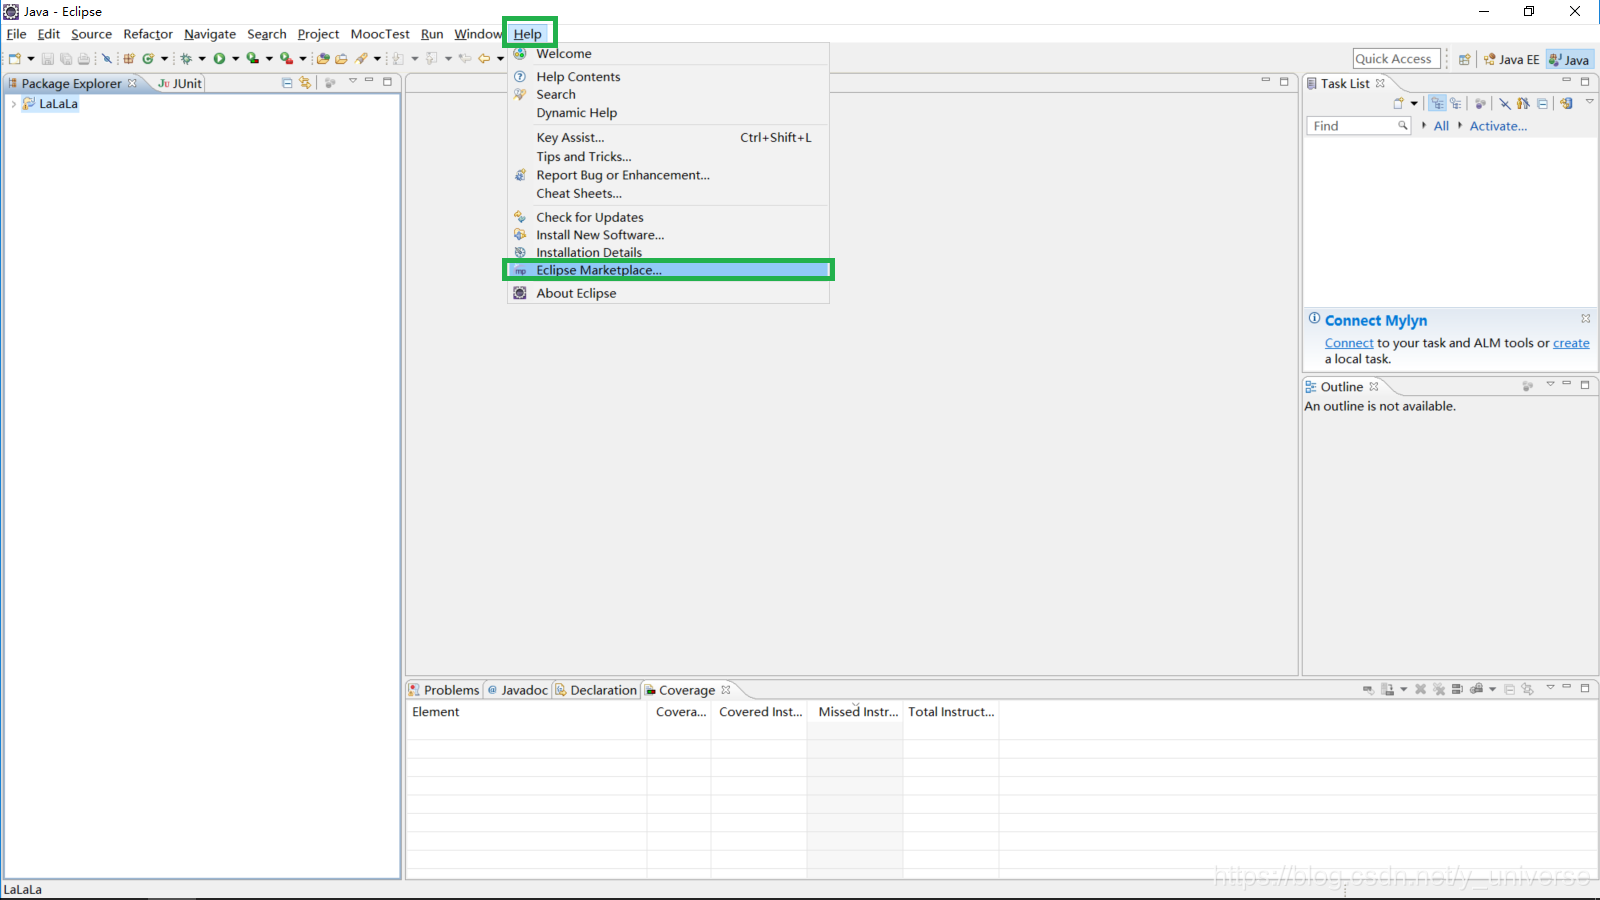This screenshot has height=900, width=1600.
Task: Click Merge Sessions icon in Coverage view
Action: [1457, 689]
